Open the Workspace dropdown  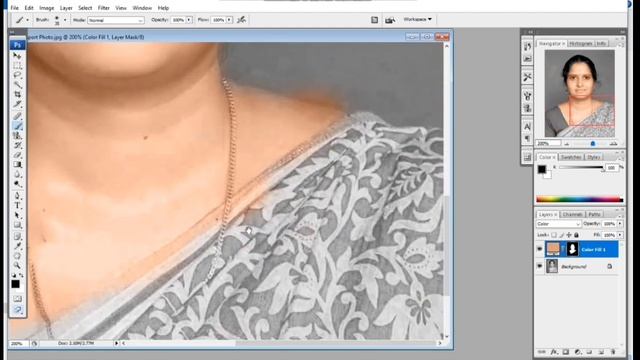417,19
